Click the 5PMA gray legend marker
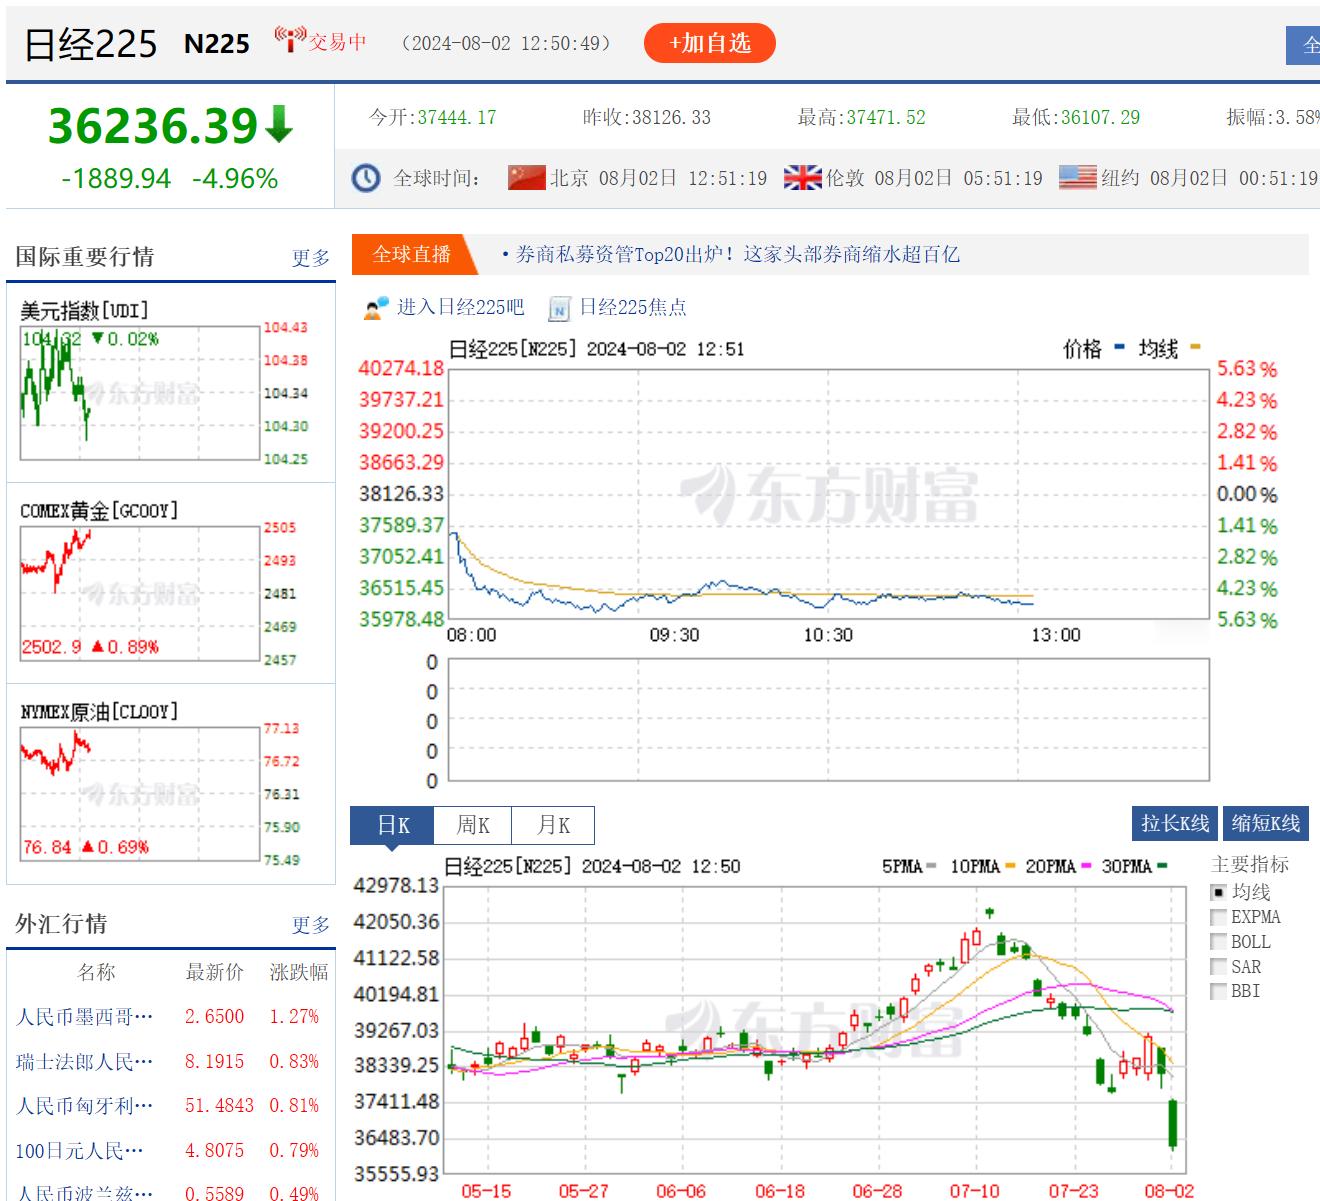The width and height of the screenshot is (1320, 1201). 932,866
